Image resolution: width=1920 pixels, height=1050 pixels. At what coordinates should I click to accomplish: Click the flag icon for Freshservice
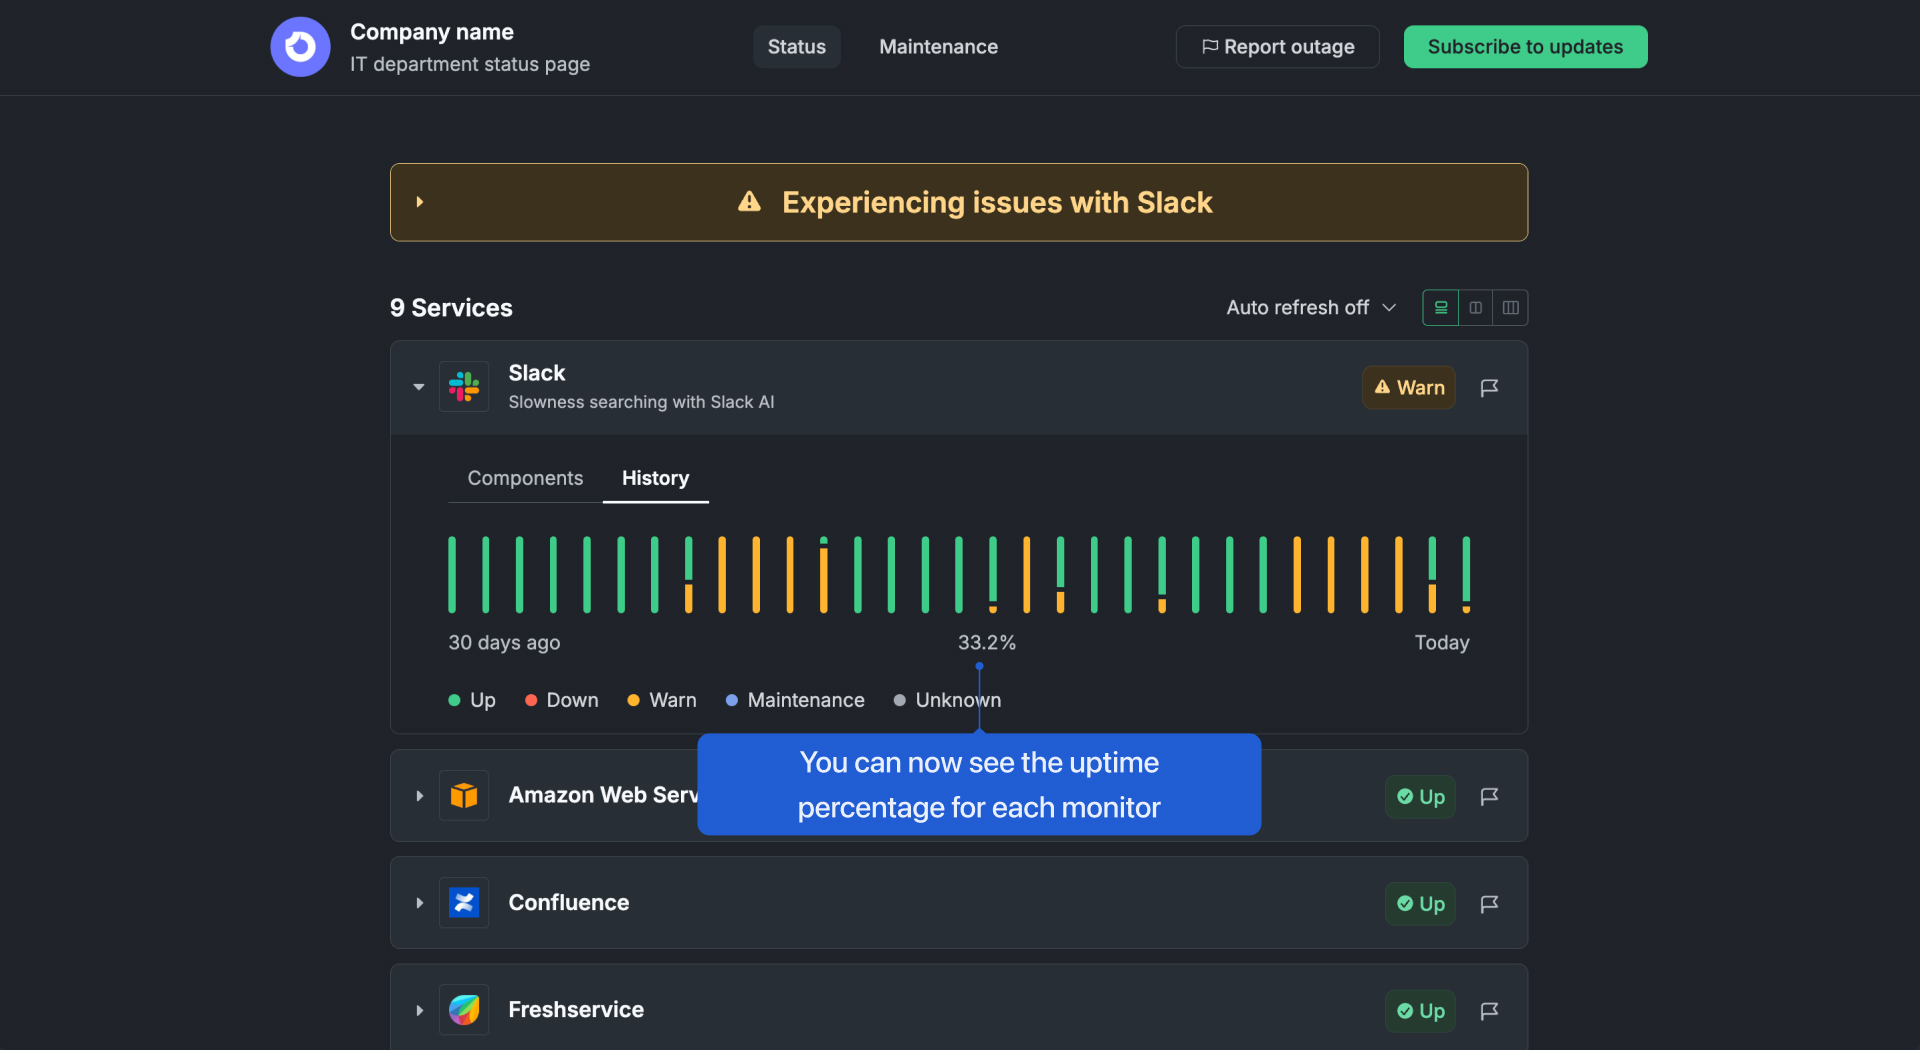point(1489,1010)
